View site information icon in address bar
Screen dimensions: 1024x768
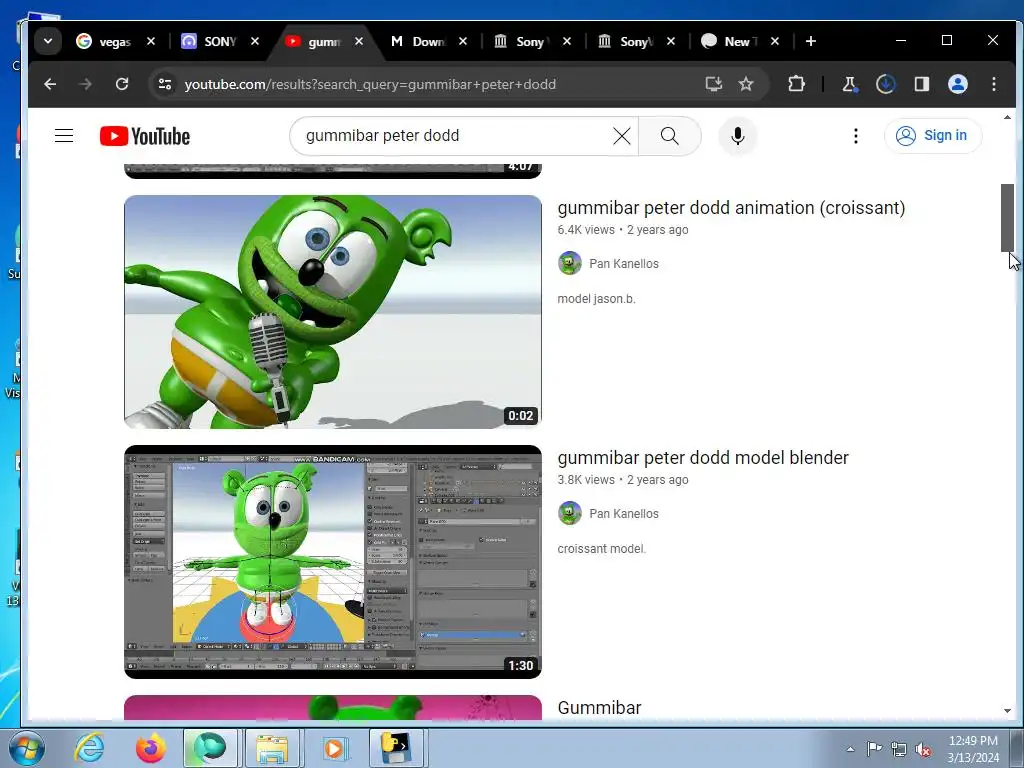pyautogui.click(x=165, y=84)
